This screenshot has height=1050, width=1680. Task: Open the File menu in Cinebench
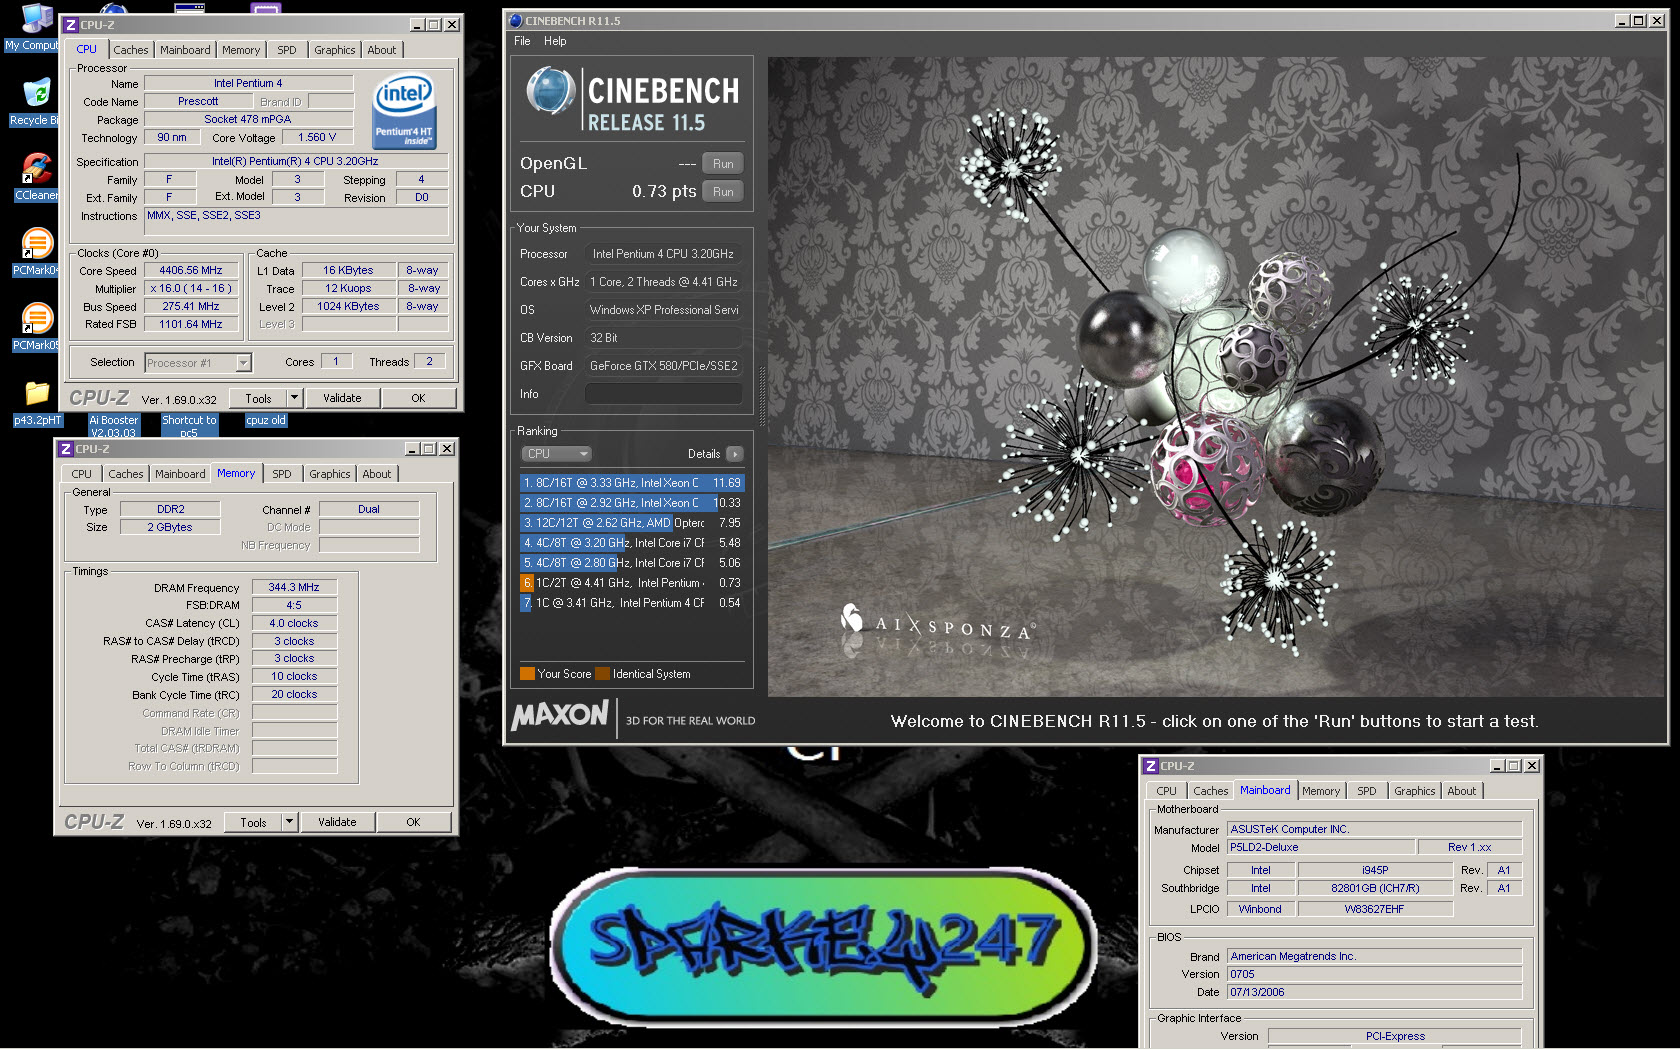[522, 41]
